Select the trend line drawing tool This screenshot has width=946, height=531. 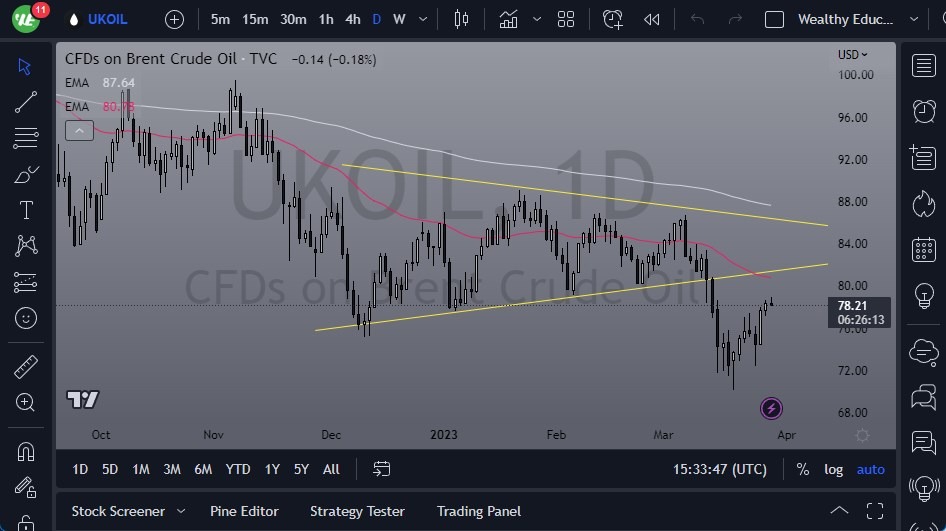pyautogui.click(x=26, y=101)
